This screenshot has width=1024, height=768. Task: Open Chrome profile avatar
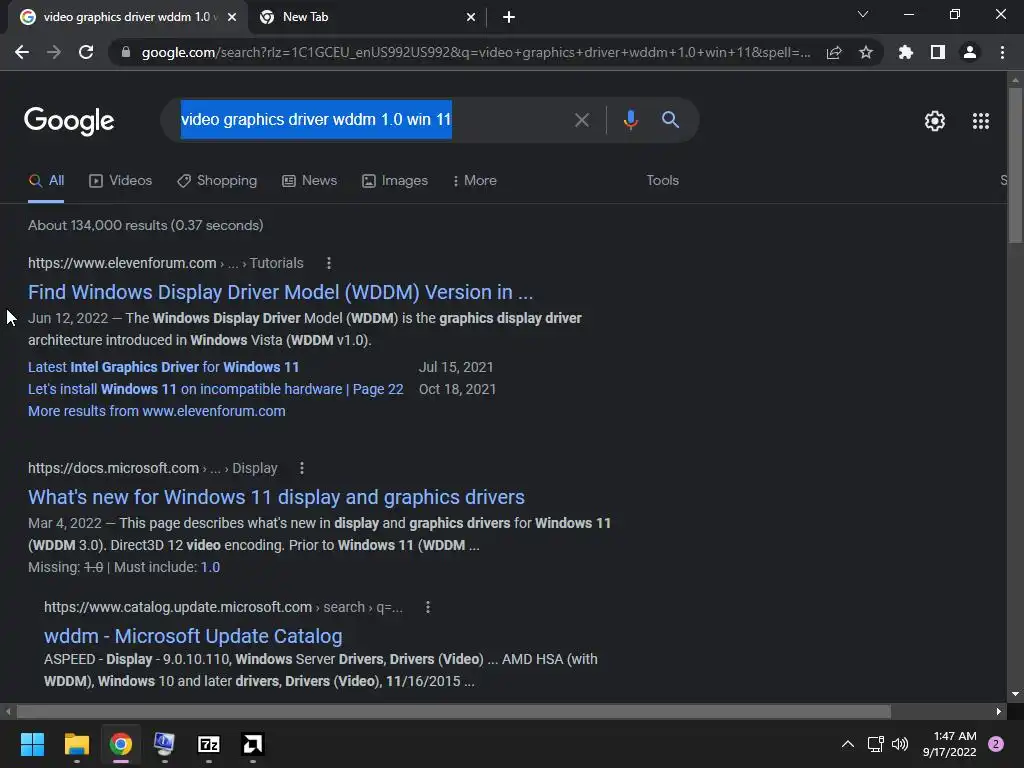tap(970, 52)
